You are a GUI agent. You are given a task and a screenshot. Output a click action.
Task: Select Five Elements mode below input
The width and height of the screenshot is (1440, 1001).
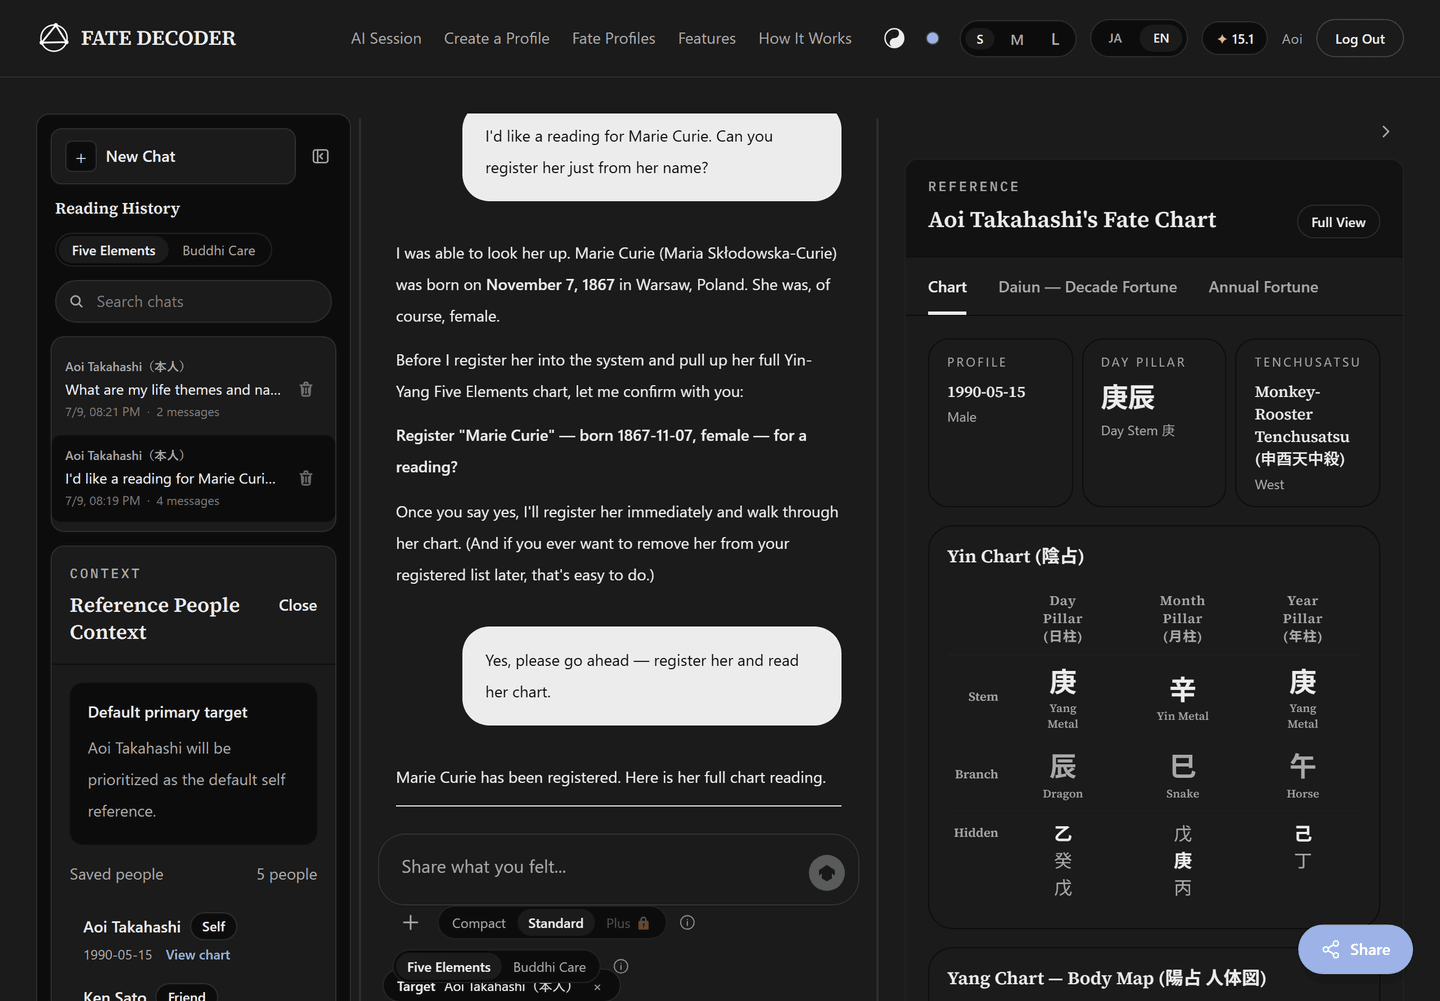click(x=449, y=967)
